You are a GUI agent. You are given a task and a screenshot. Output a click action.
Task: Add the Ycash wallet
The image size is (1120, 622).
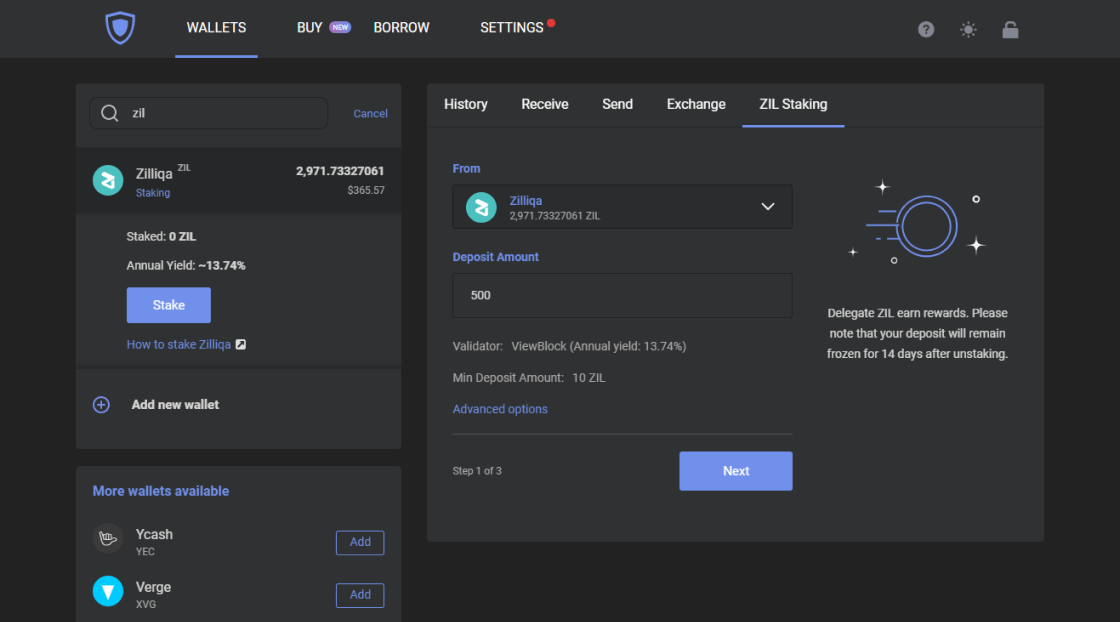click(x=360, y=542)
